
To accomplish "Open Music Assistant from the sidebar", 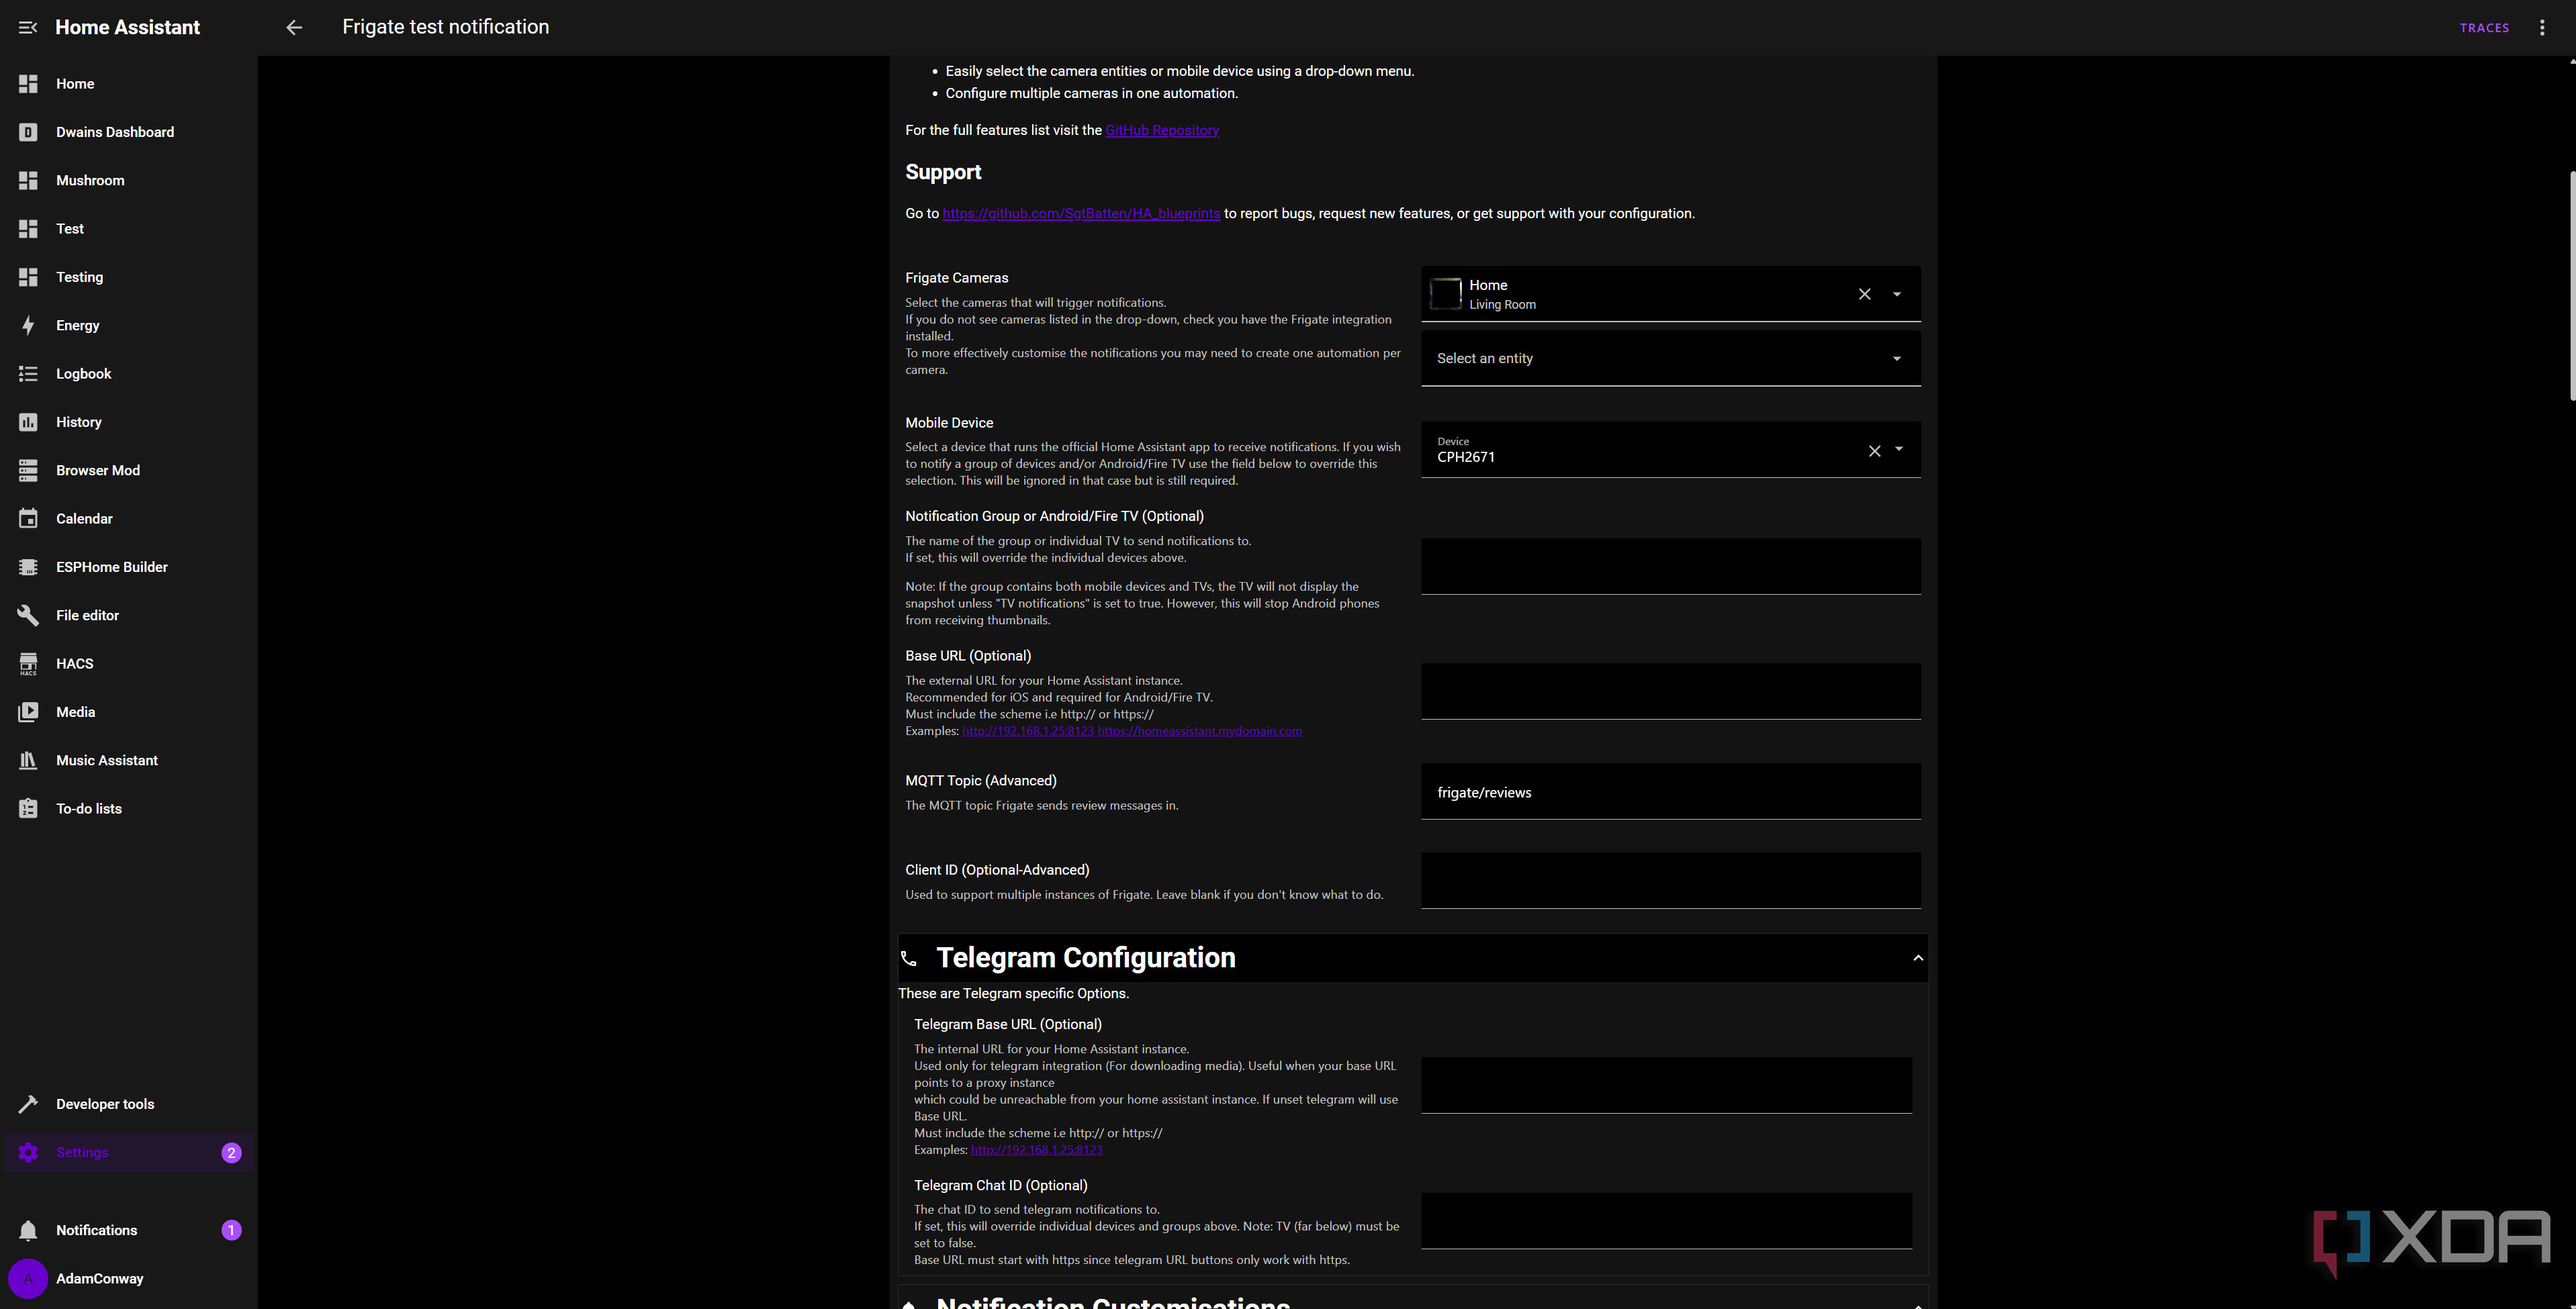I will pyautogui.click(x=128, y=760).
